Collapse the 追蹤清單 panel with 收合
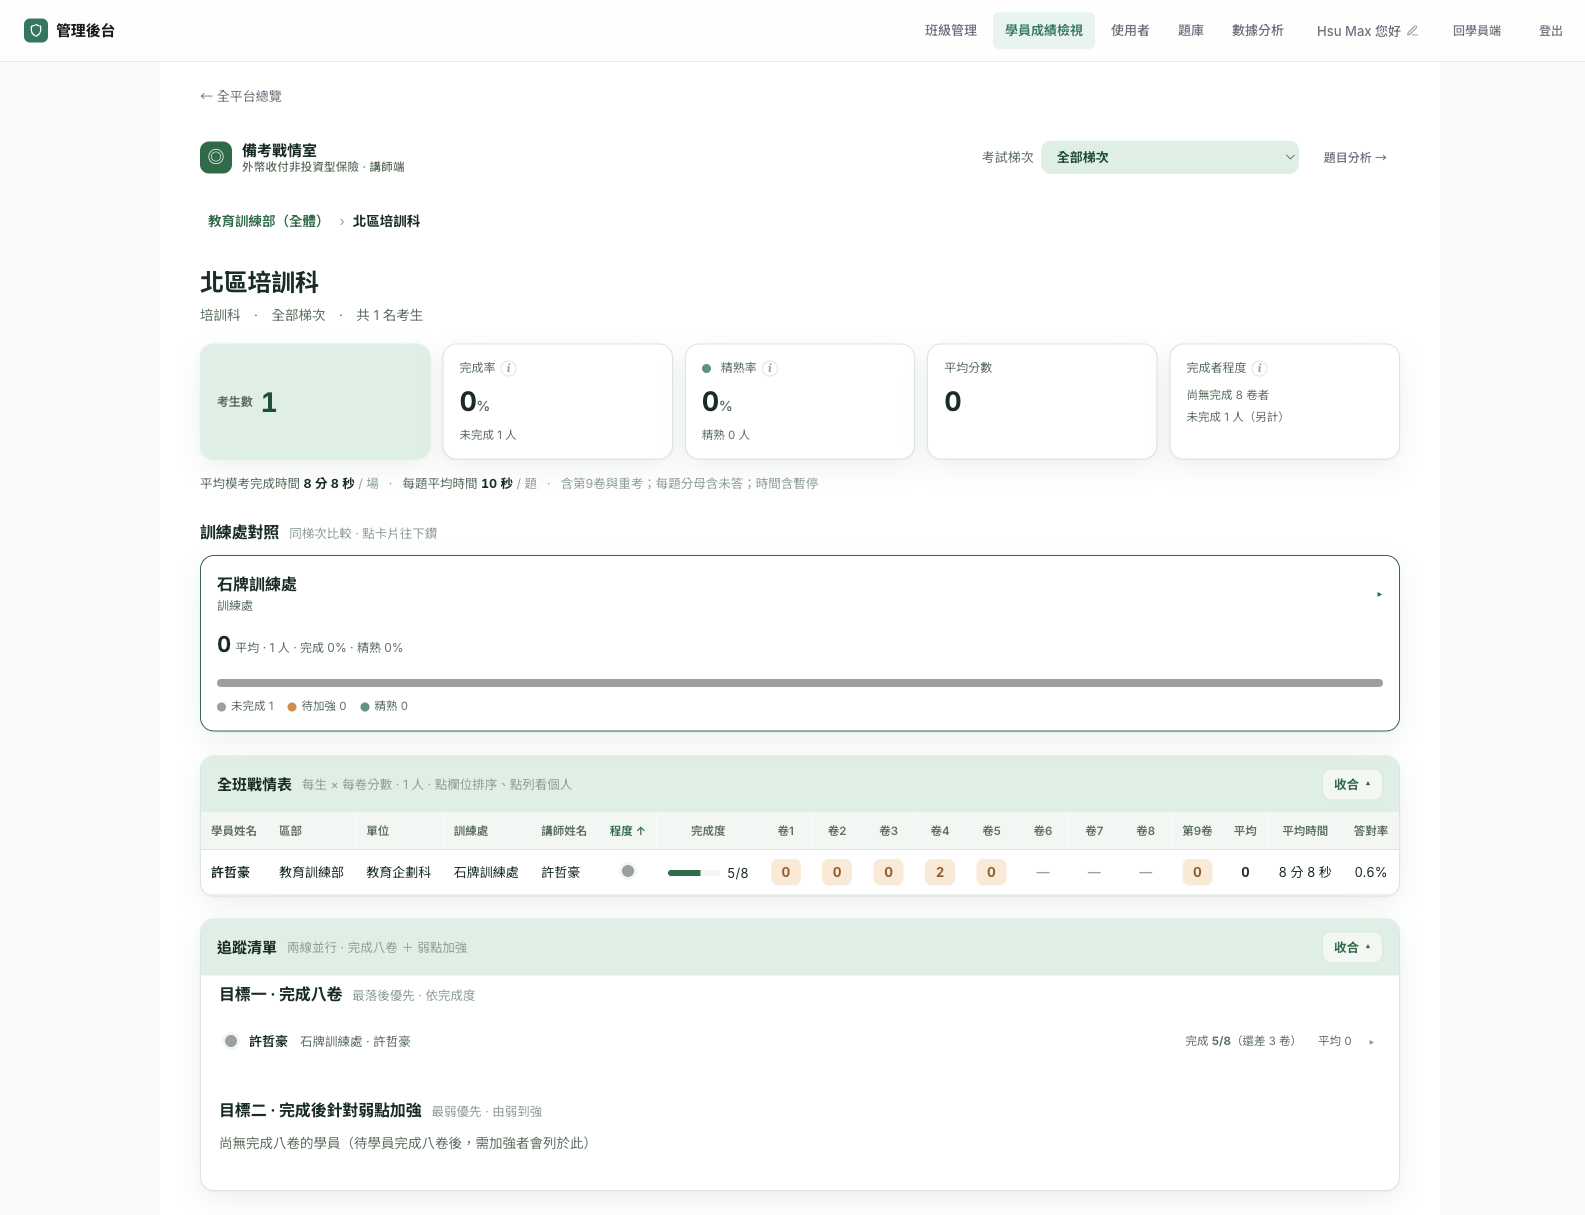This screenshot has height=1215, width=1585. pos(1352,947)
